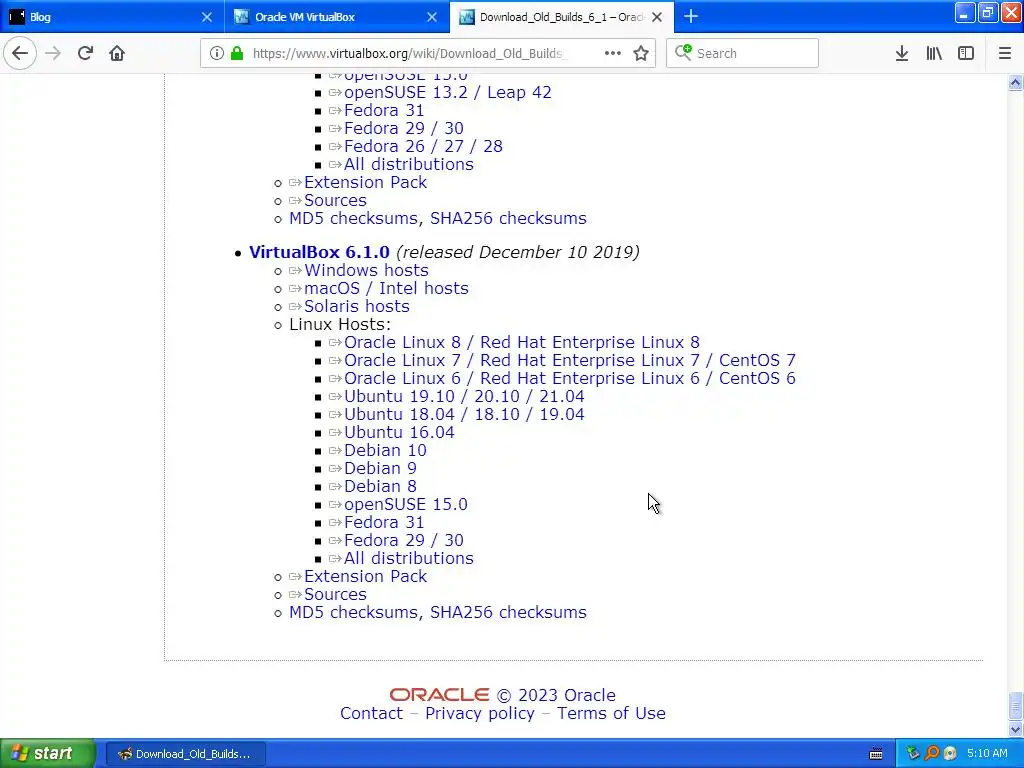The height and width of the screenshot is (768, 1024).
Task: Open the upper Sources link
Action: [x=335, y=200]
